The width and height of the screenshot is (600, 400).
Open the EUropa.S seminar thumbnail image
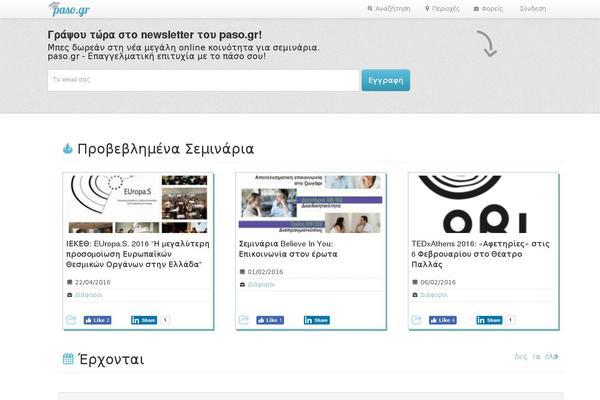coord(138,204)
